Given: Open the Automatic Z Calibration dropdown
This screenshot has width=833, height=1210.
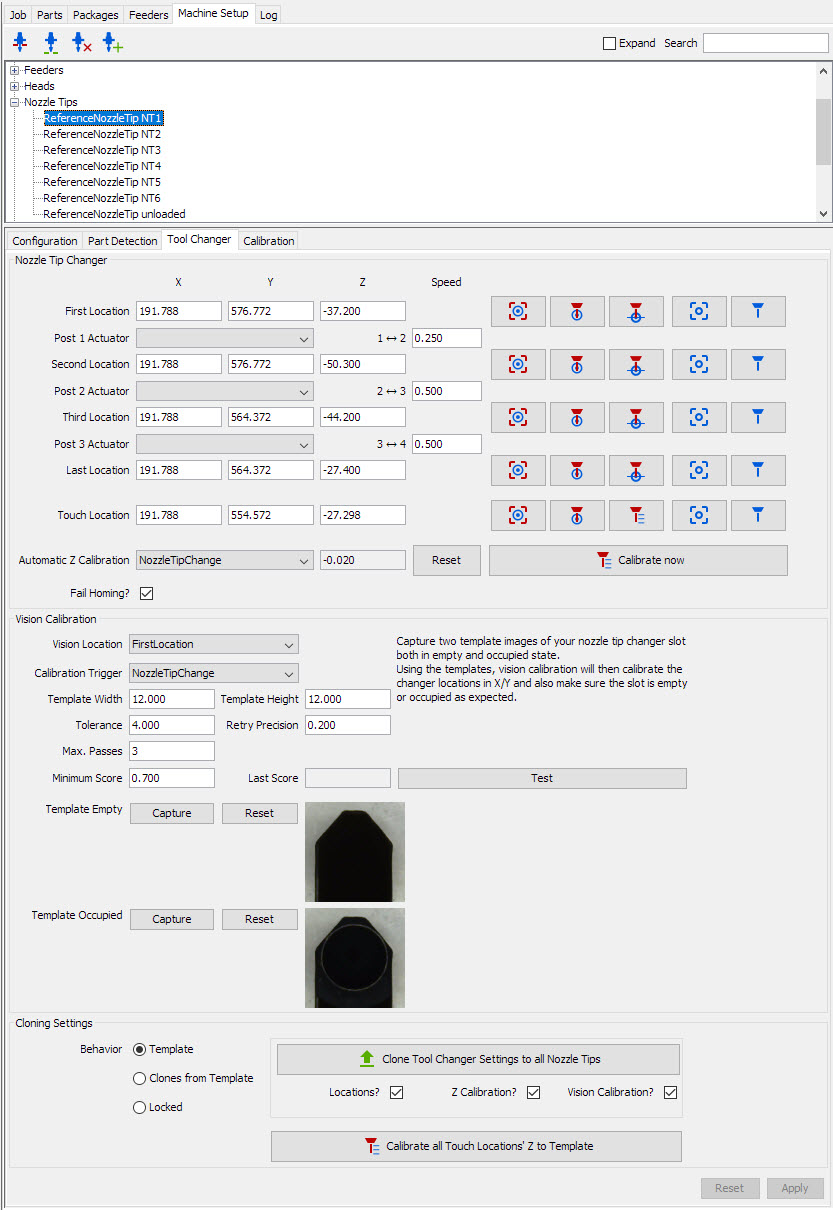Looking at the screenshot, I should pos(224,560).
